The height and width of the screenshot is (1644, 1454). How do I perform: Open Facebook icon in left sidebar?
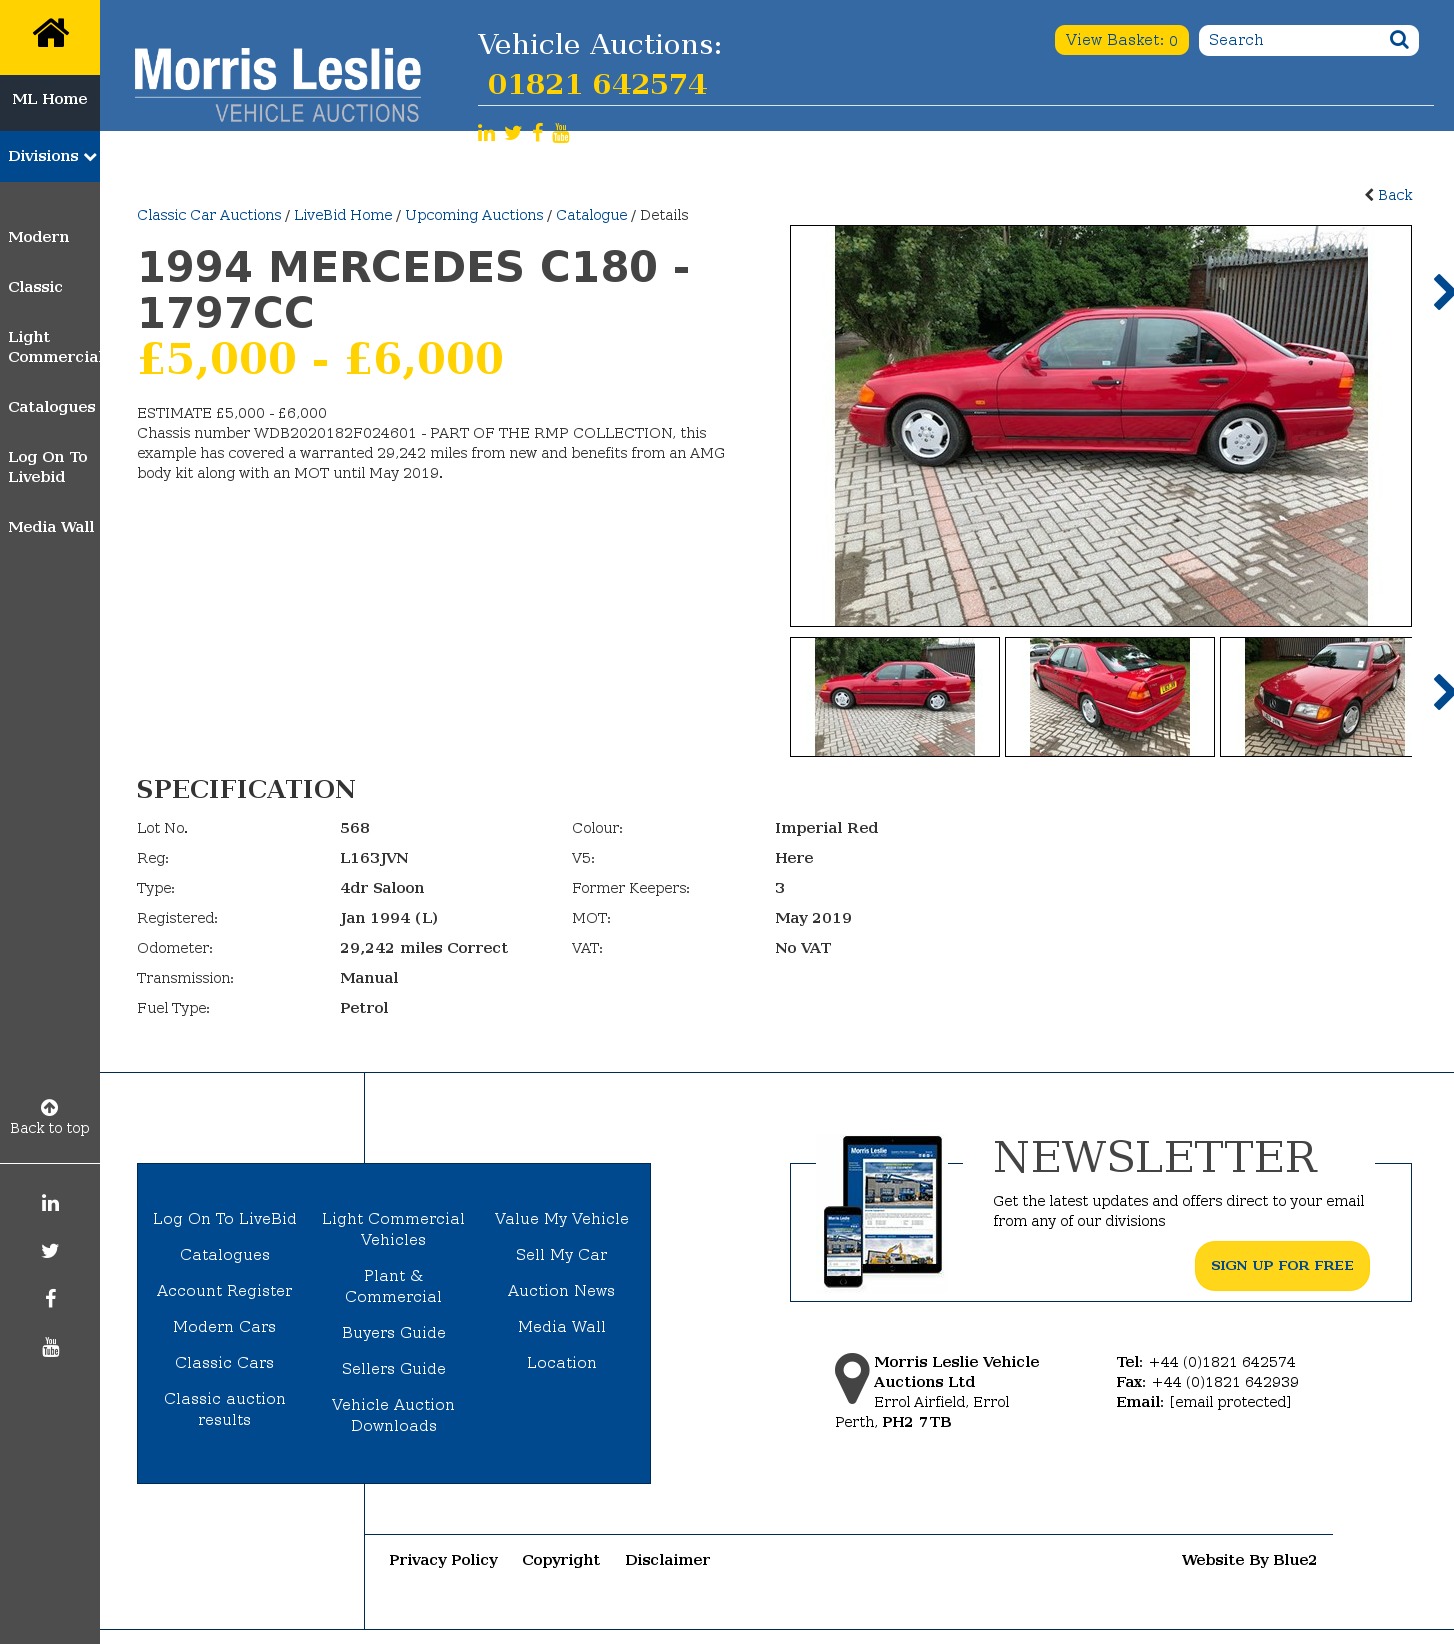click(x=50, y=1299)
